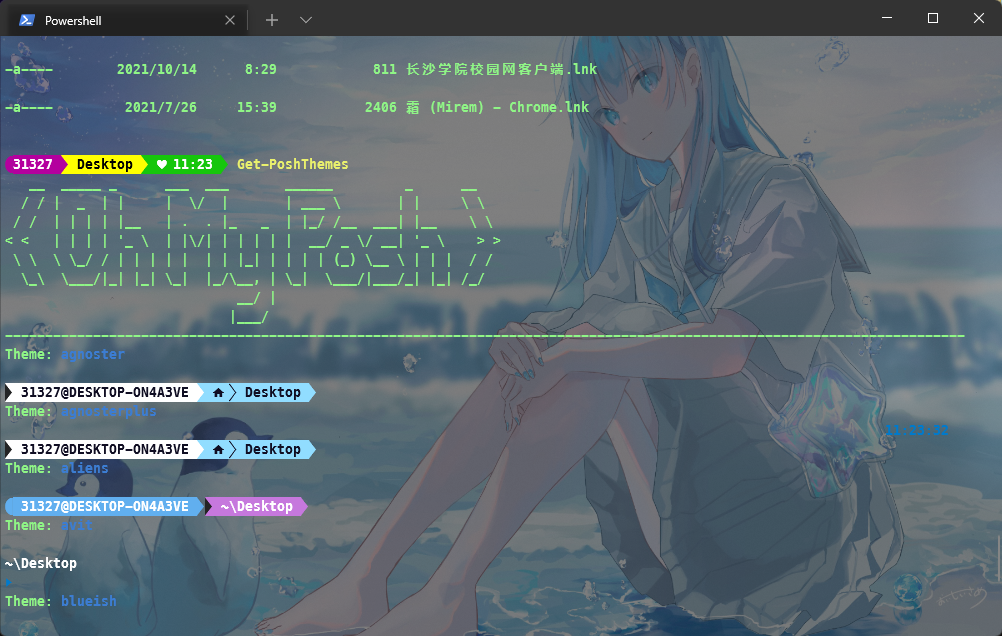
Task: Click the 2021/10/14 date entry
Action: 157,69
